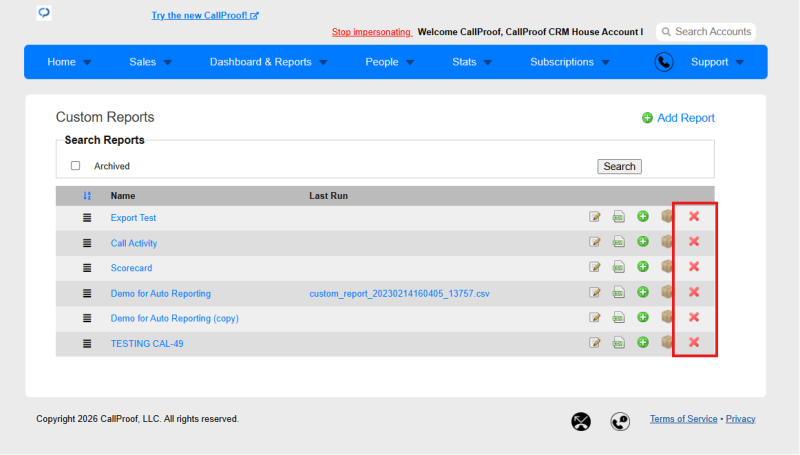Download custom_report_20230214160405_13757.csv file
Image resolution: width=800 pixels, height=455 pixels.
(x=399, y=294)
